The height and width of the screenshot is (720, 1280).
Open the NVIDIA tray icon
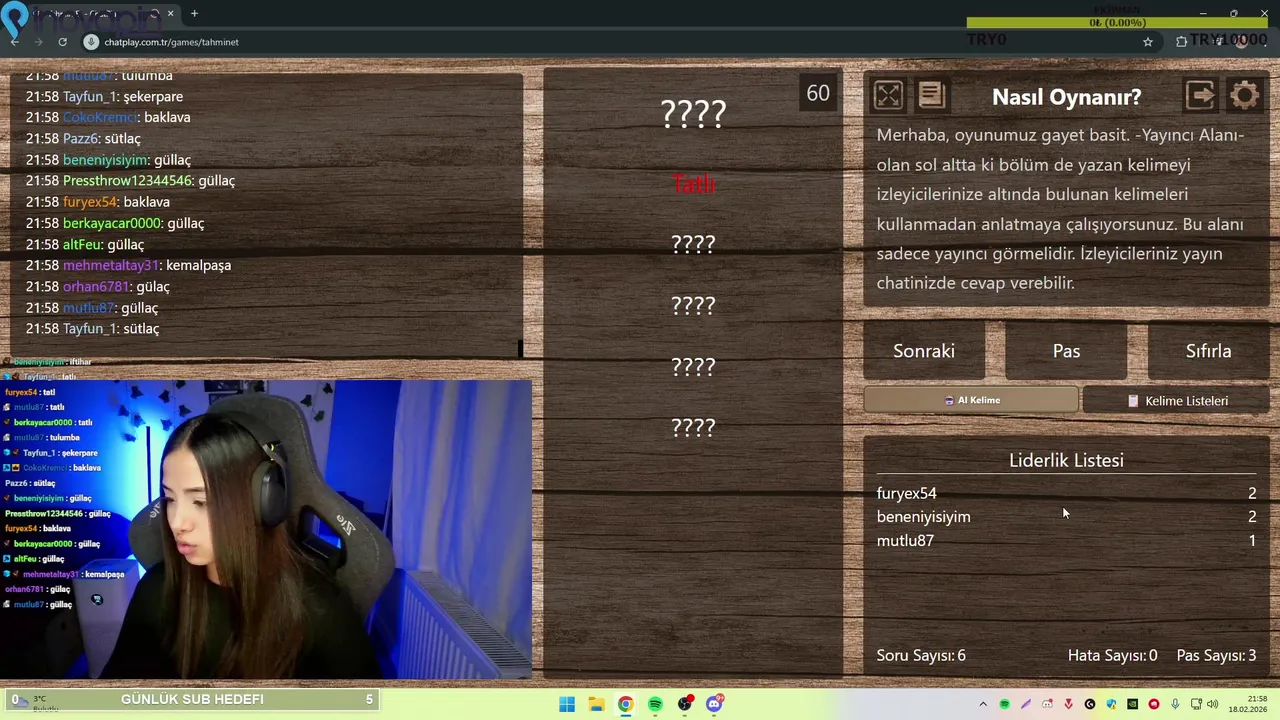[x=1132, y=704]
